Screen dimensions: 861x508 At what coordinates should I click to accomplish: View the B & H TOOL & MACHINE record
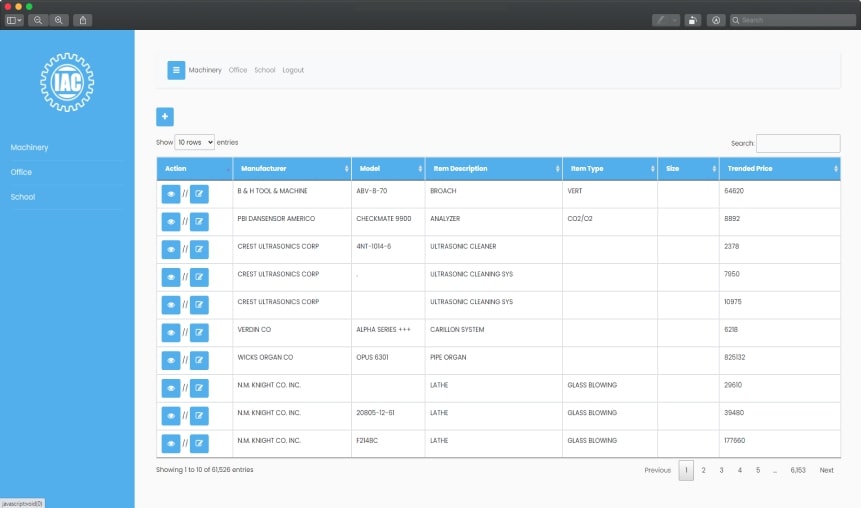171,193
